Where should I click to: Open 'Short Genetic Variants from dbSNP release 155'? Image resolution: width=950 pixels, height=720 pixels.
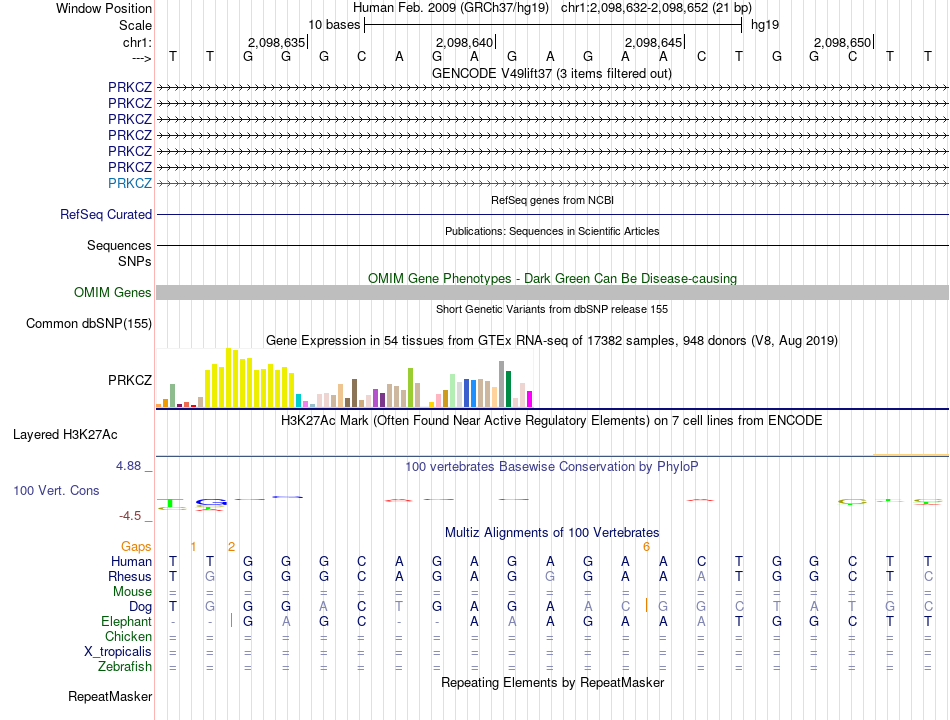pyautogui.click(x=552, y=309)
